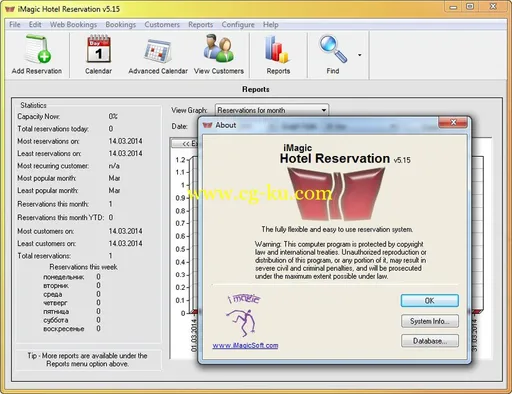Expand the Find dropdown arrow
Image resolution: width=512 pixels, height=394 pixels.
360,55
